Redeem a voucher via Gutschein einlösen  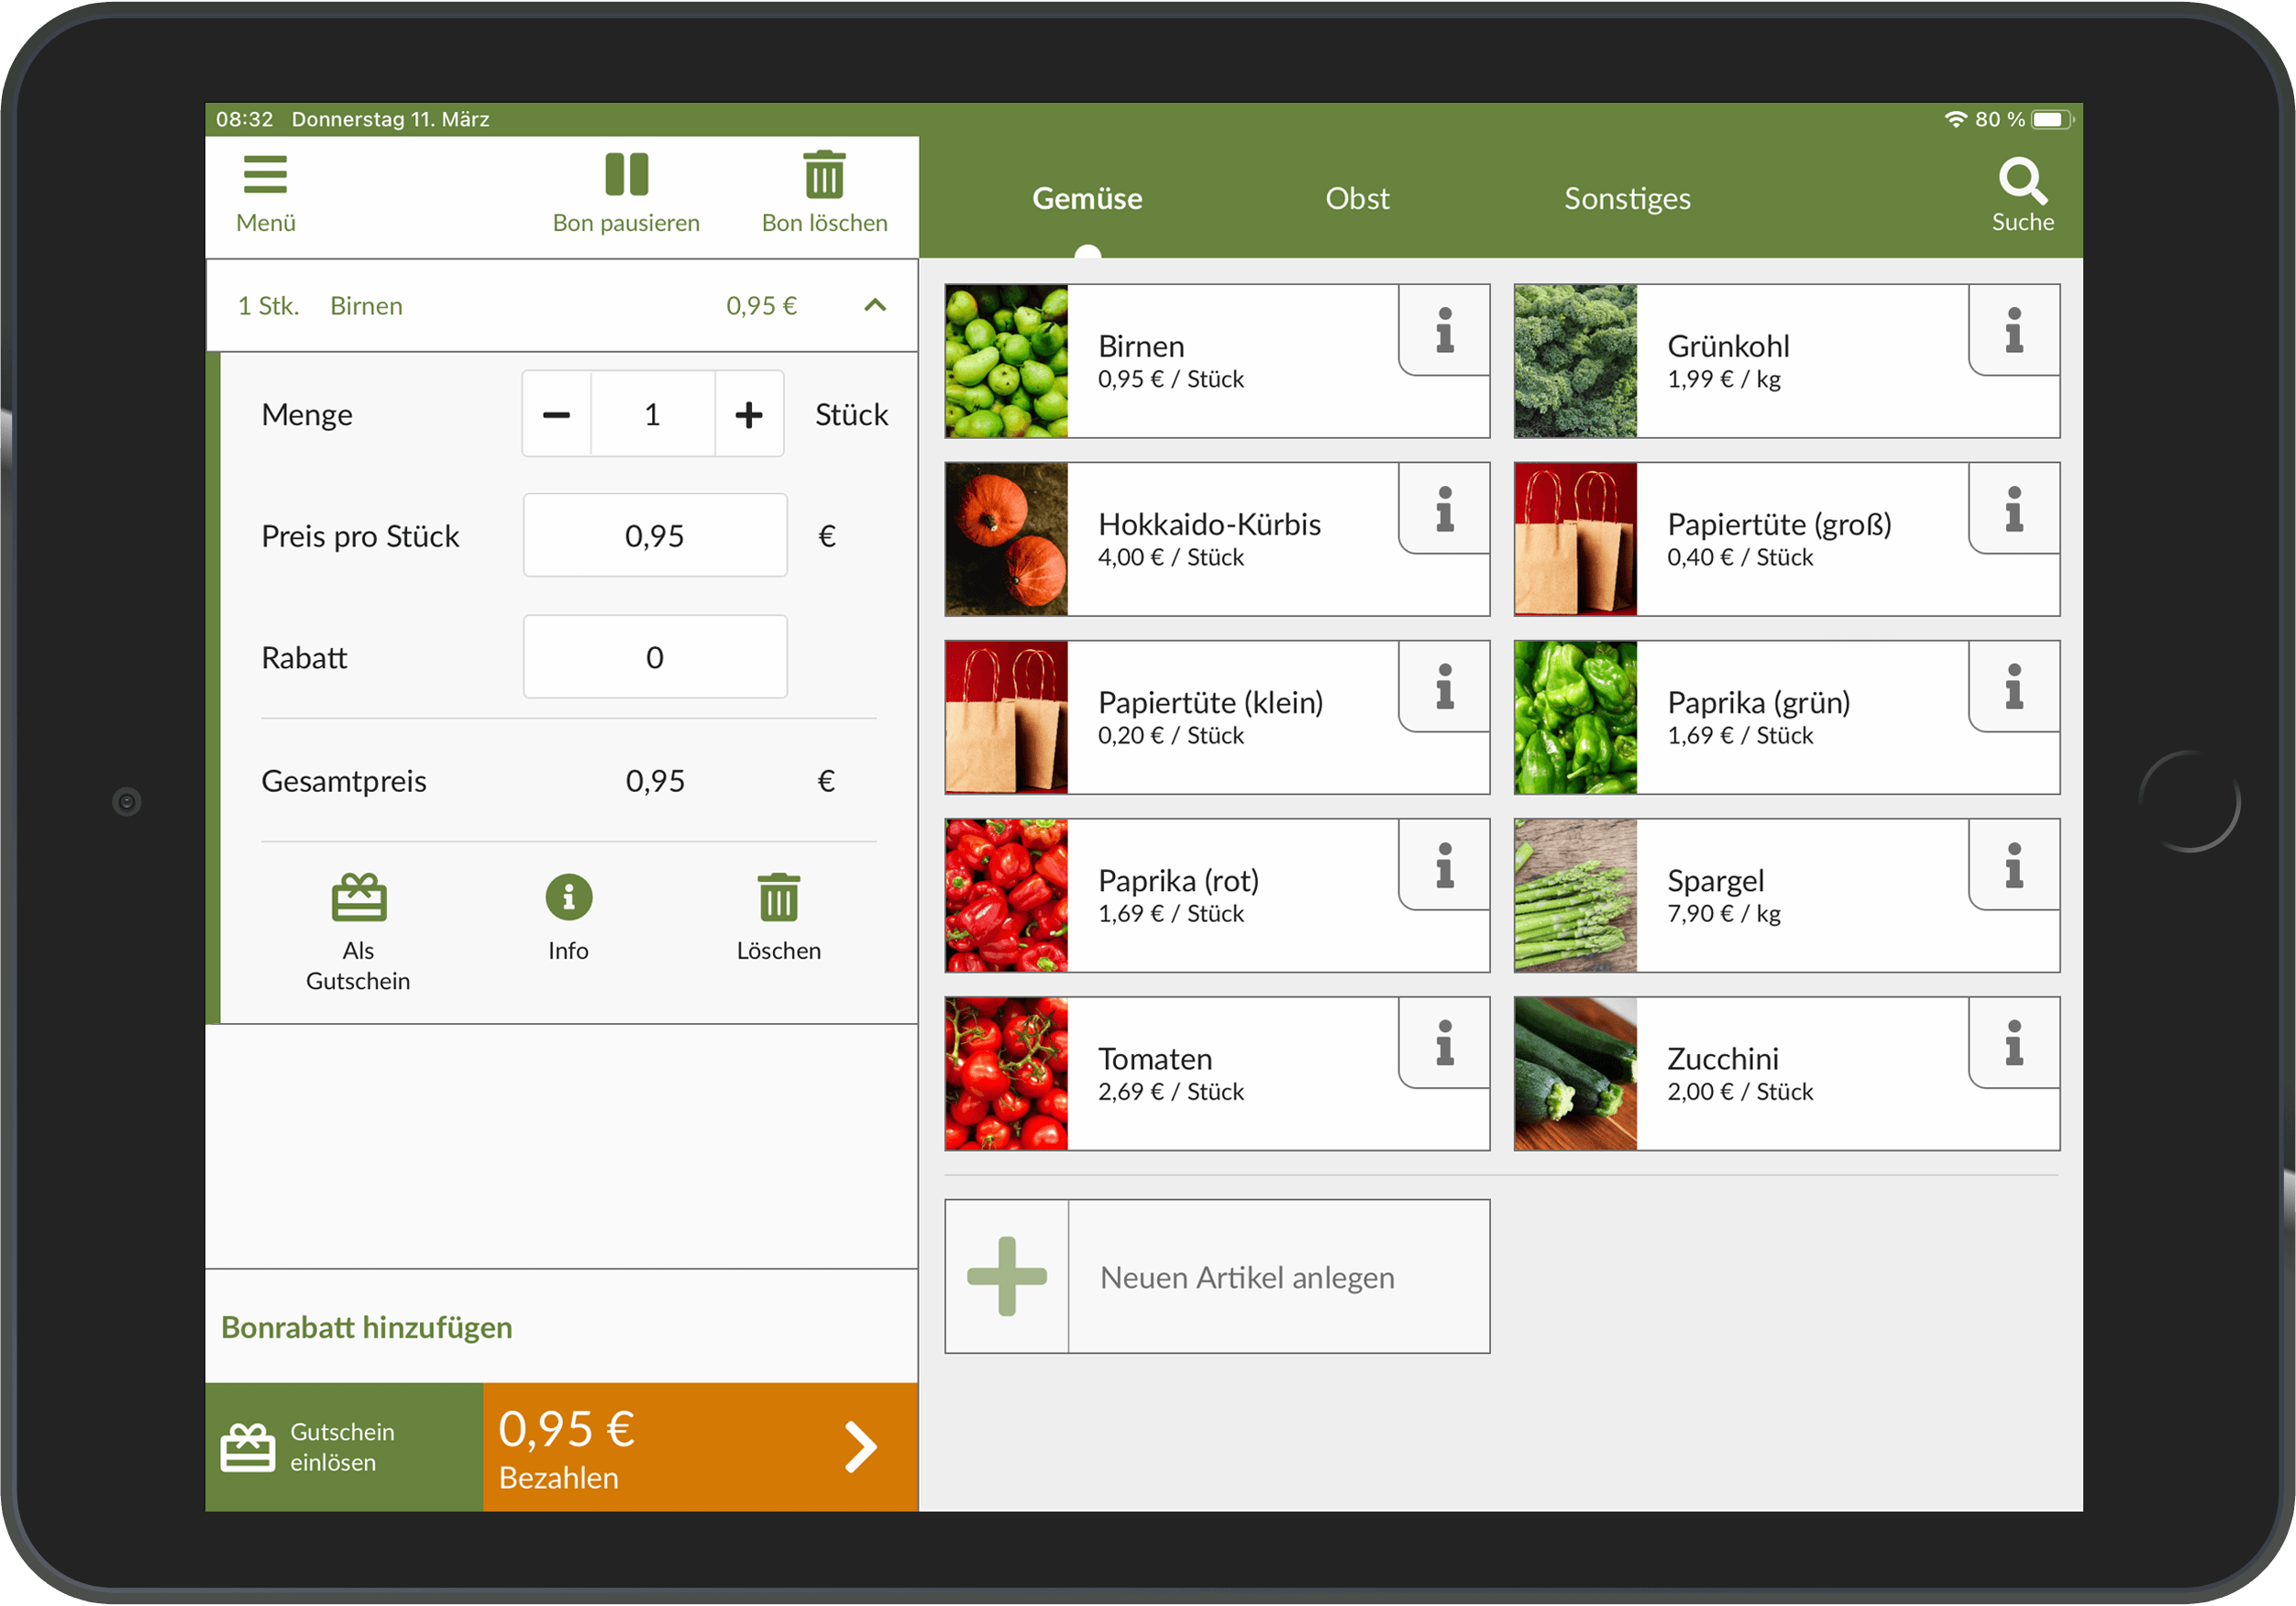coord(344,1447)
